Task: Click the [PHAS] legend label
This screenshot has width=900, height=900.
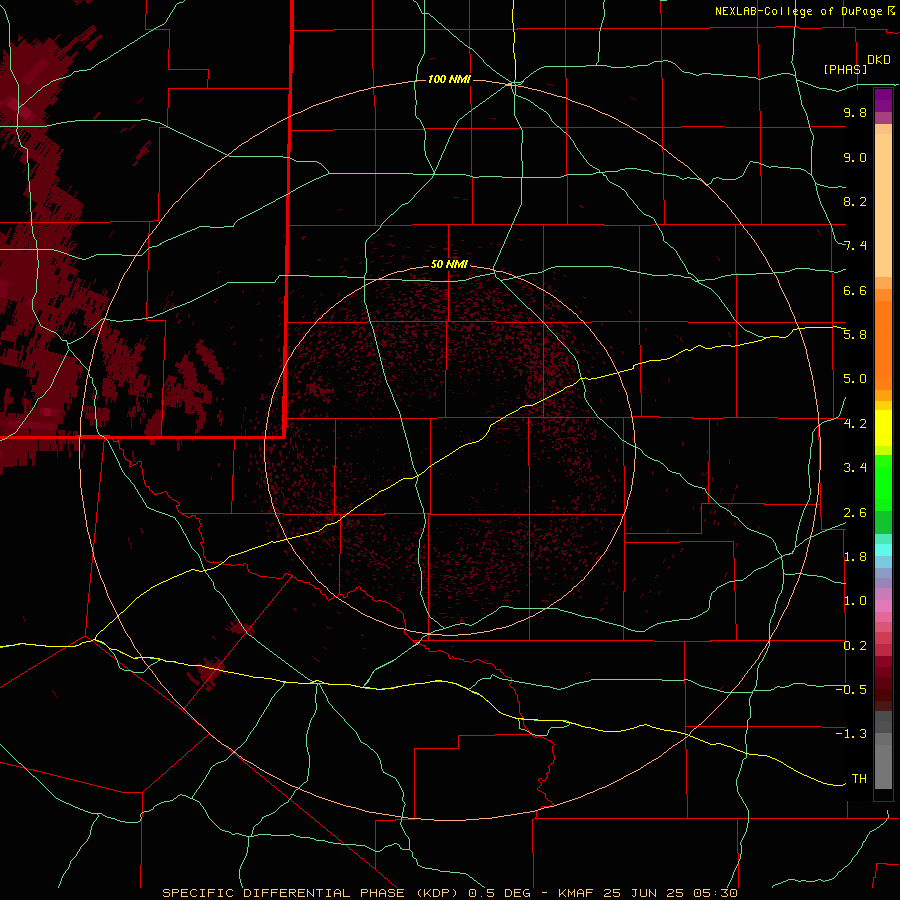Action: [845, 69]
